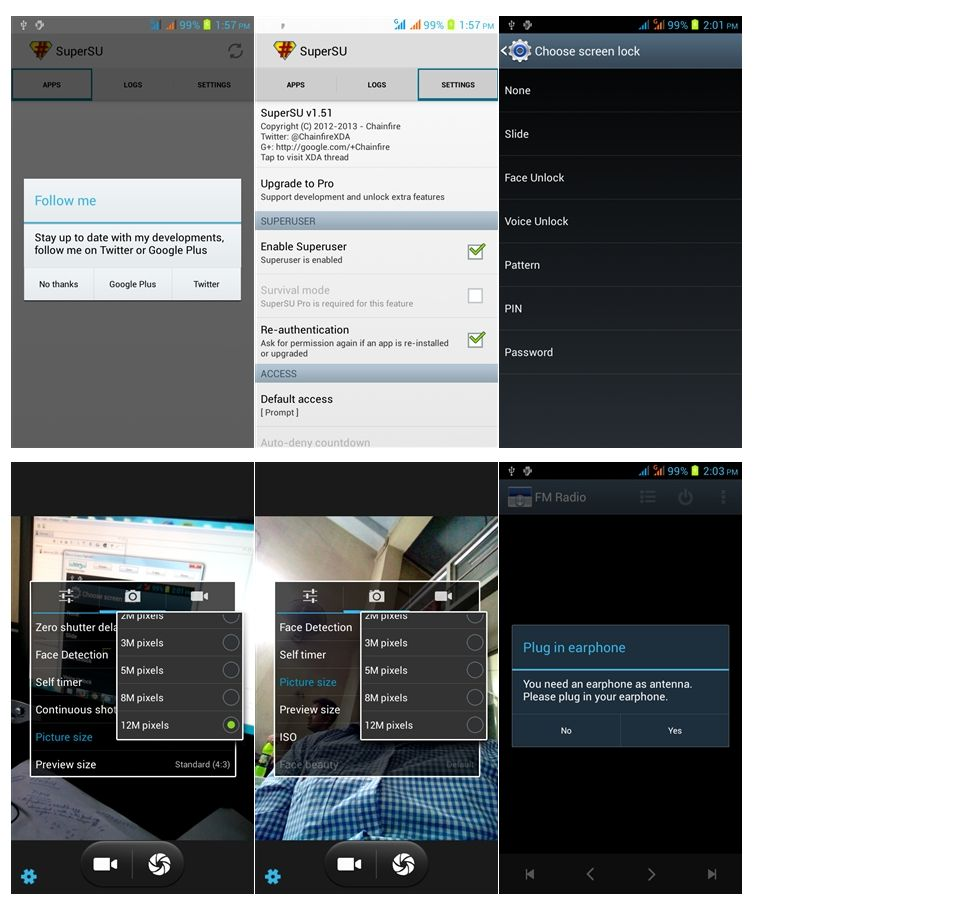979x909 pixels.
Task: Open video camcorder tab in Zero shutter delay camera menu
Action: tap(200, 596)
